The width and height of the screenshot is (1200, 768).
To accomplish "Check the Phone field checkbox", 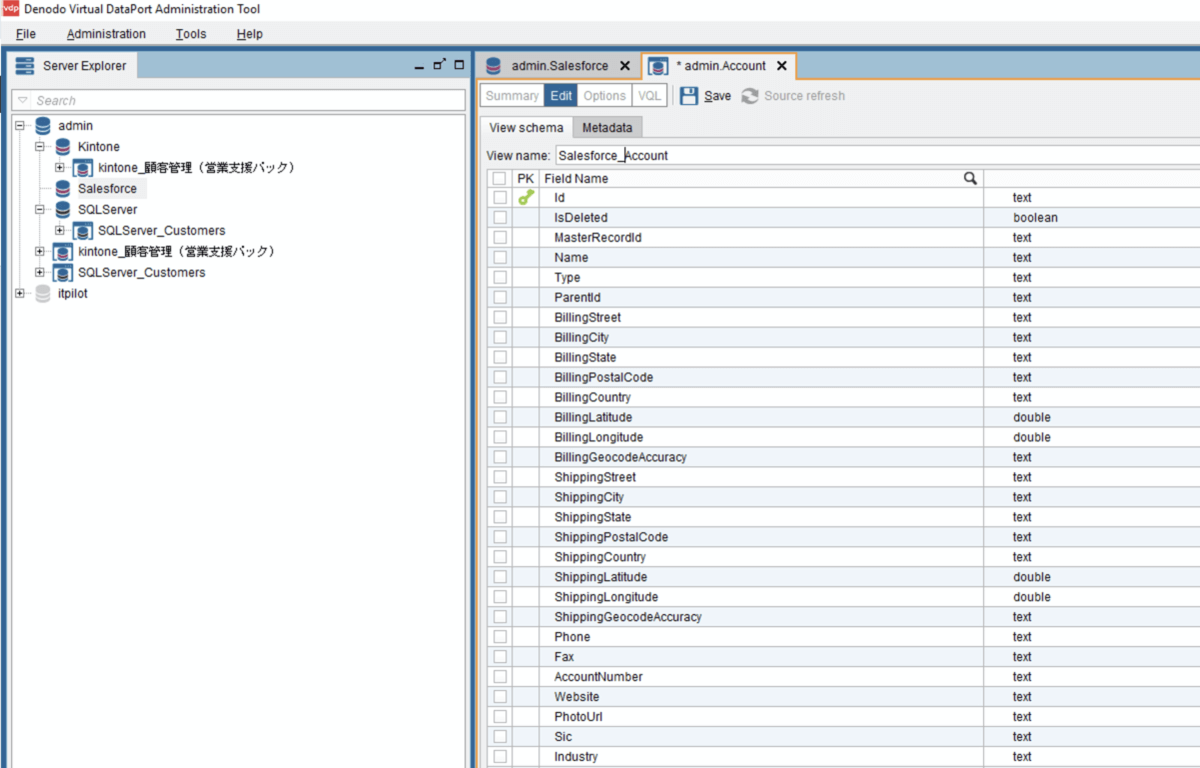I will click(499, 637).
